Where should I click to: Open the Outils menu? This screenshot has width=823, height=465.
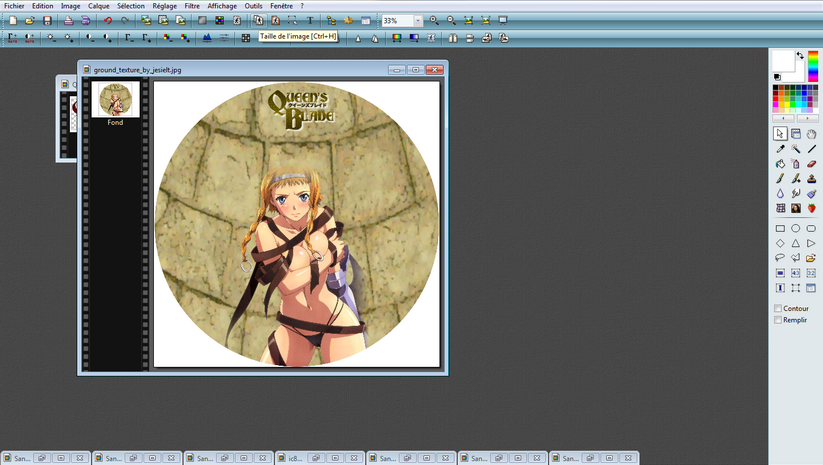point(254,6)
